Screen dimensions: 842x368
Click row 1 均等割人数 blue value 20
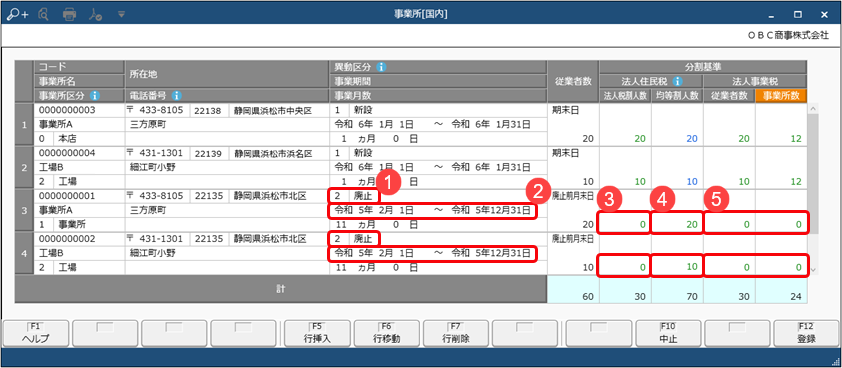(x=677, y=139)
